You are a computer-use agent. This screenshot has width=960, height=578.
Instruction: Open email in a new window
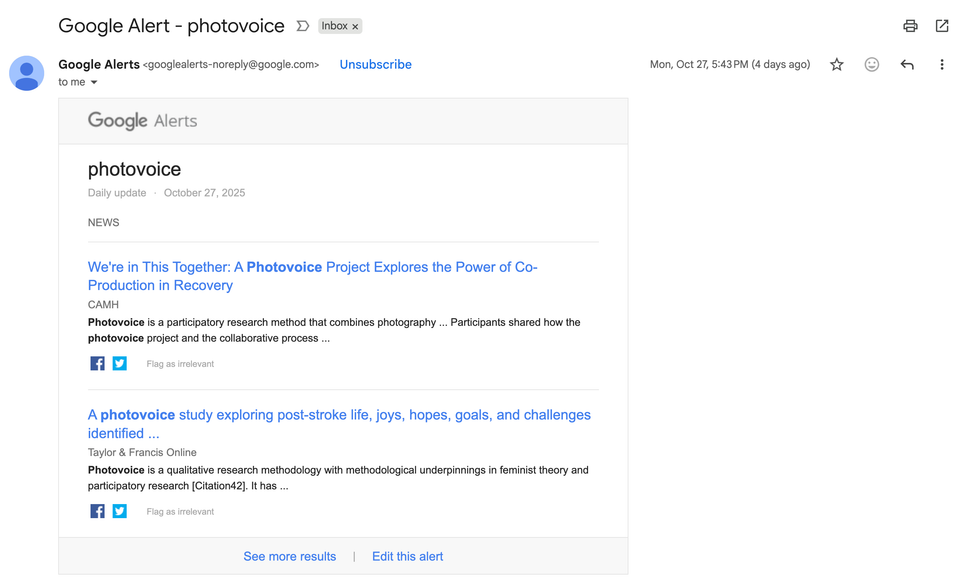(x=941, y=26)
